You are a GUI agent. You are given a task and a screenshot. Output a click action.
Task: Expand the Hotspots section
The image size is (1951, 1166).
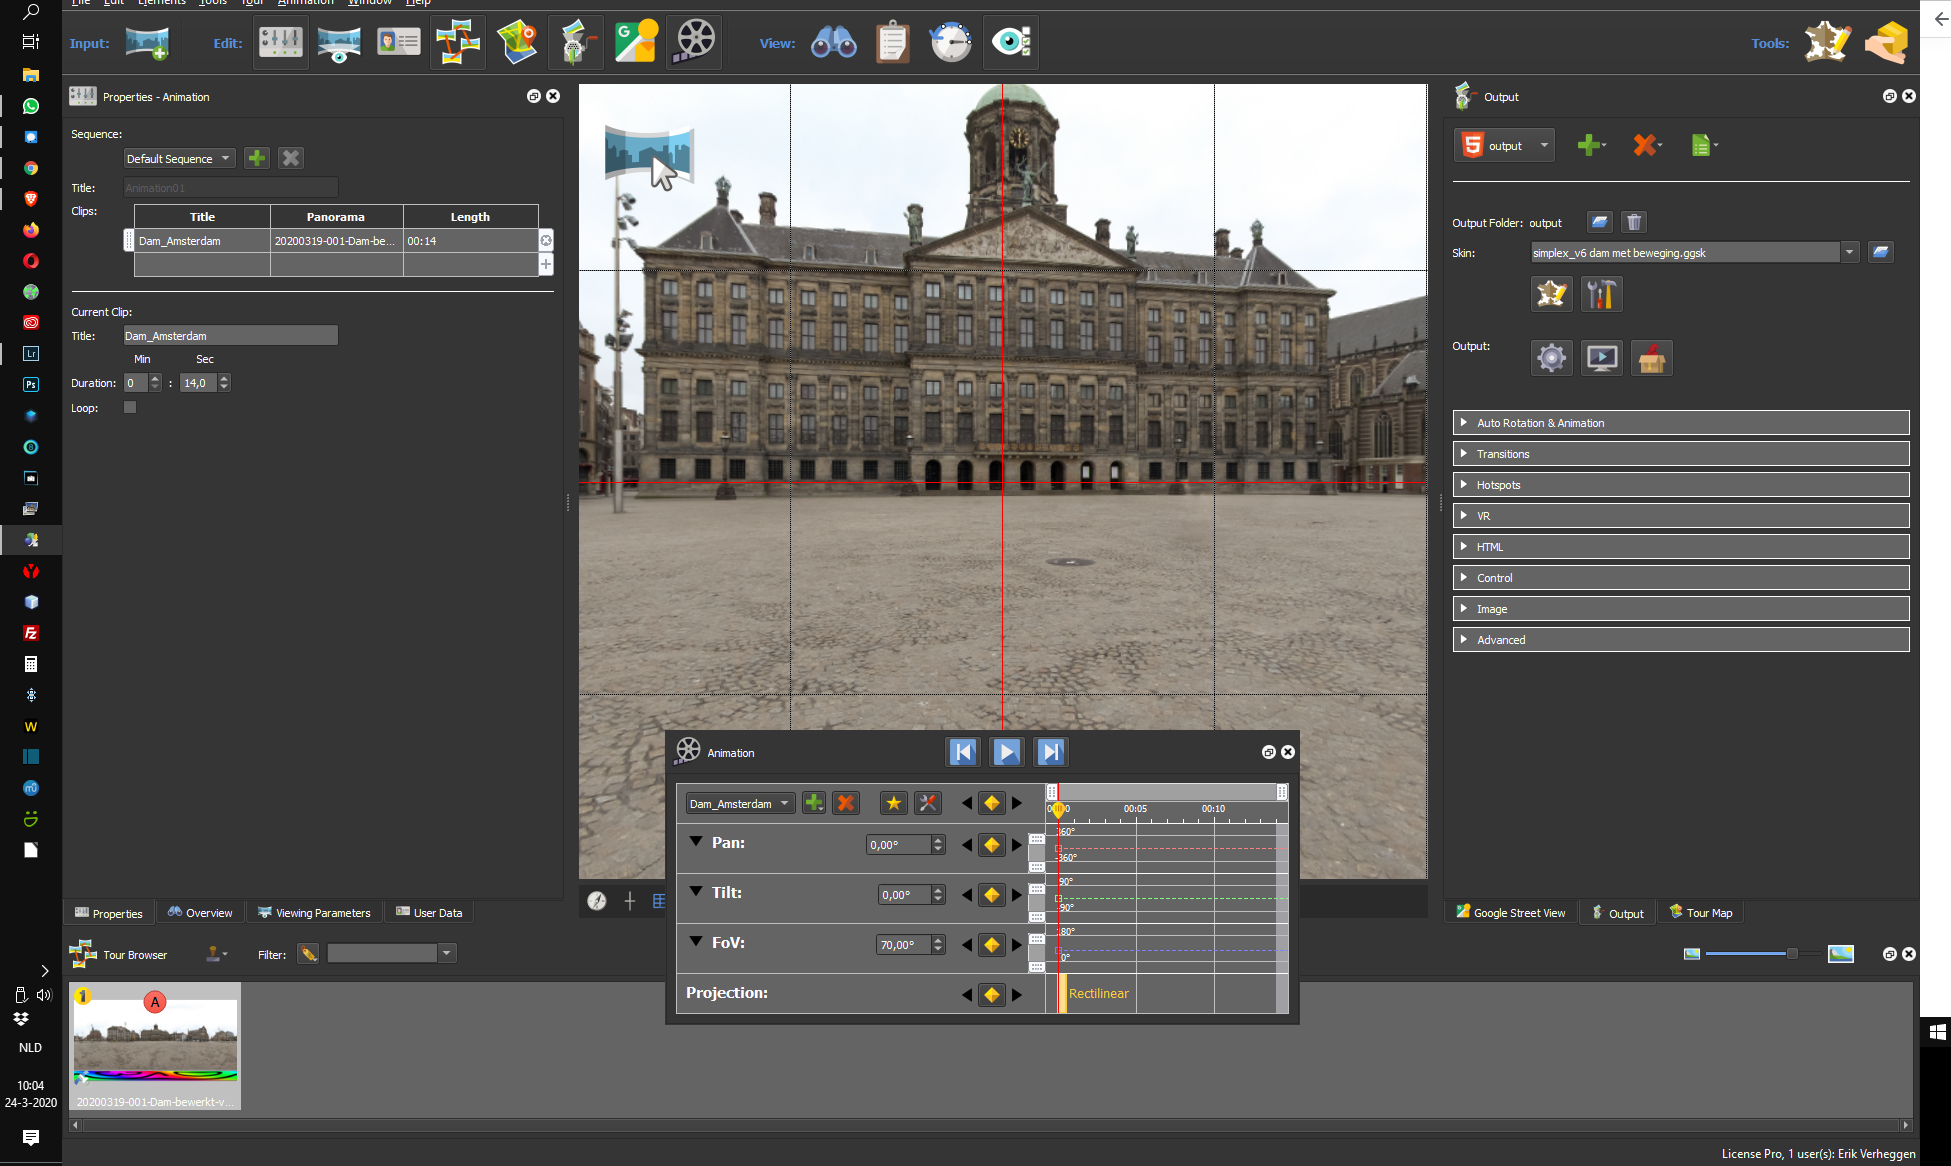[1681, 485]
